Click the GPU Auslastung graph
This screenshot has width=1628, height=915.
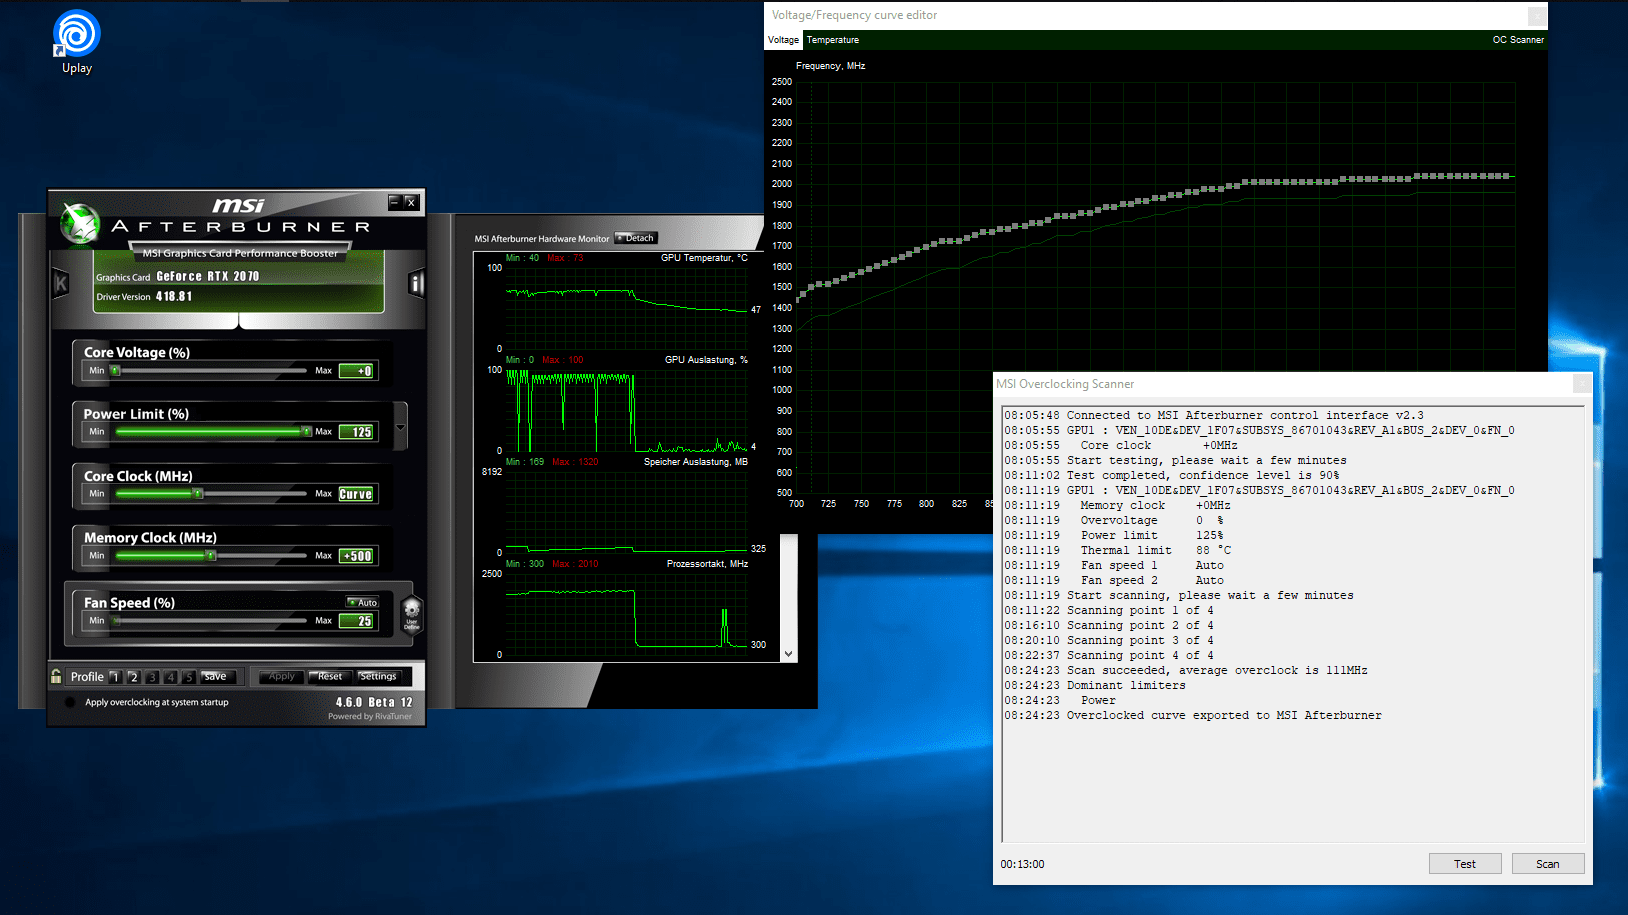(x=626, y=409)
